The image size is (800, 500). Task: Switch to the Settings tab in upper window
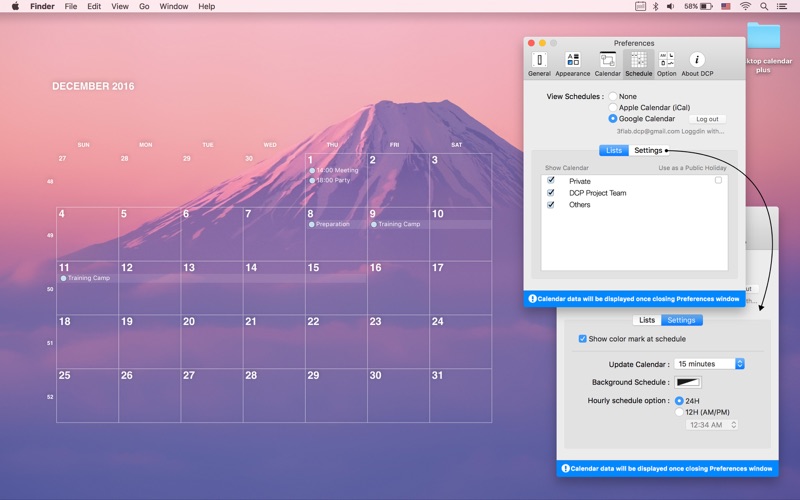point(648,150)
